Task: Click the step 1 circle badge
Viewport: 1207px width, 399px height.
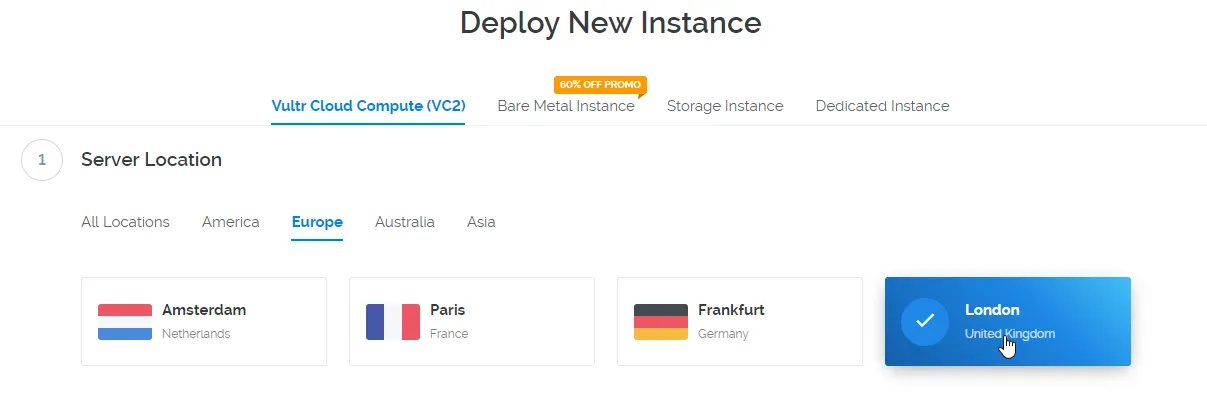Action: [x=42, y=159]
